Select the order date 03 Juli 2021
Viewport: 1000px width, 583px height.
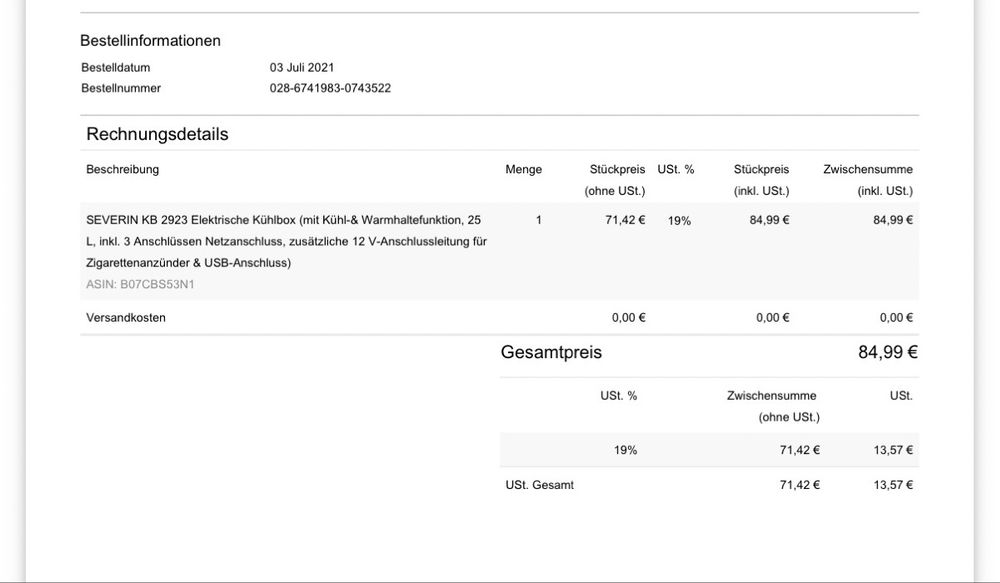(302, 68)
